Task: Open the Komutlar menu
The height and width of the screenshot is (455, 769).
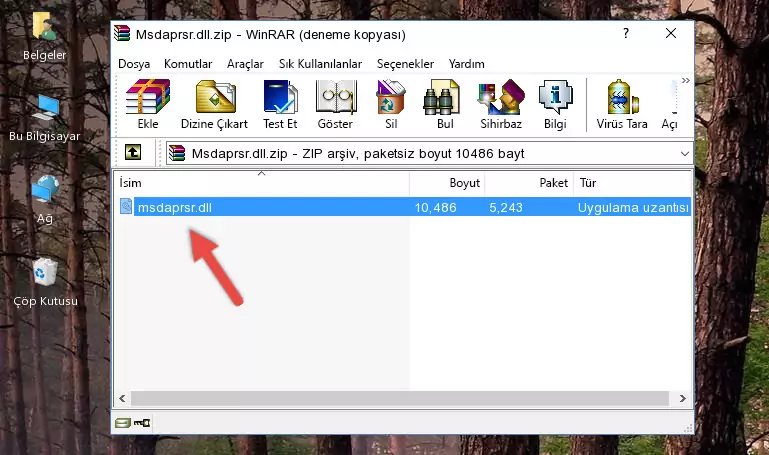Action: tap(188, 64)
